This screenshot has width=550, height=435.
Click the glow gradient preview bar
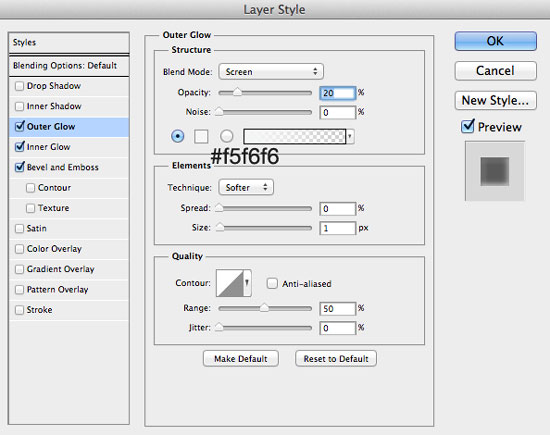point(295,136)
